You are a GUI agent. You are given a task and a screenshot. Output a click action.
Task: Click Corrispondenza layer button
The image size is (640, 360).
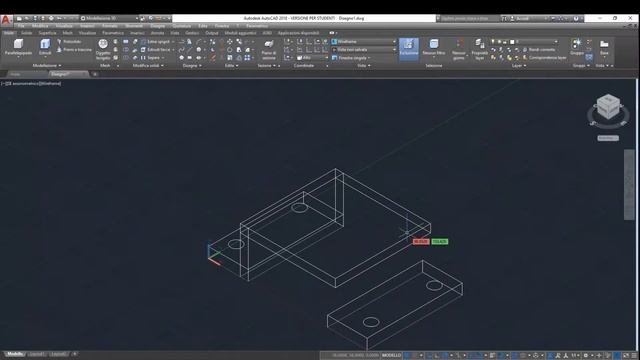coord(544,58)
